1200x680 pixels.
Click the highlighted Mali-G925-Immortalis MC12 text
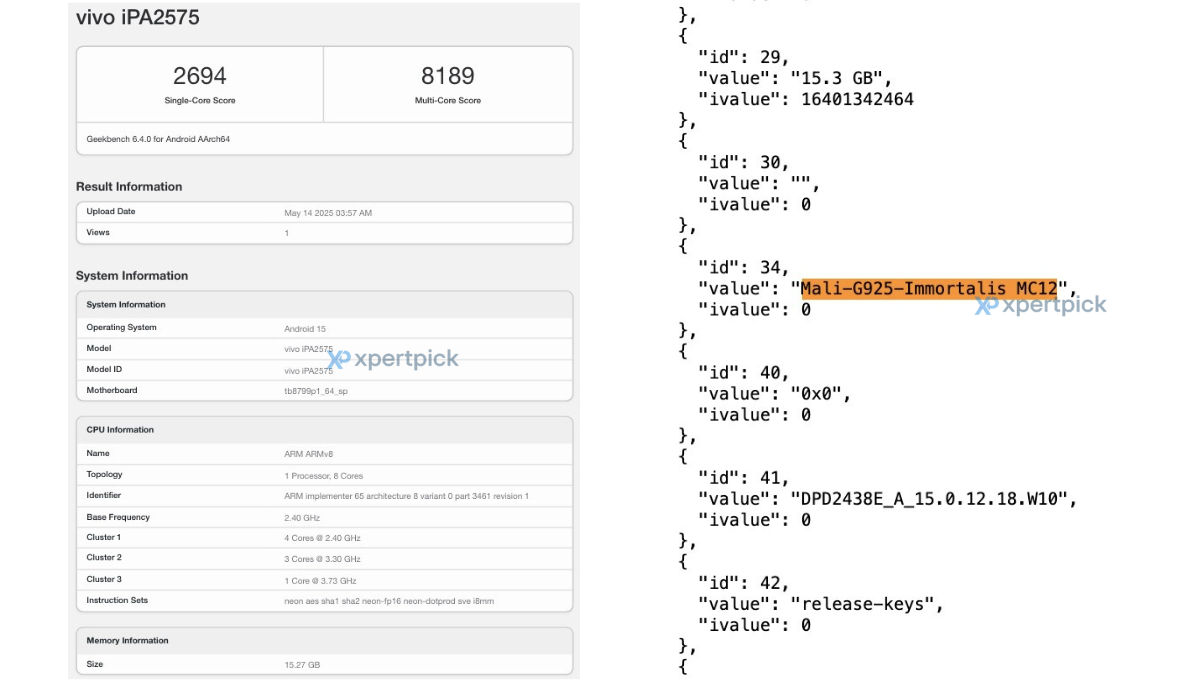(929, 289)
